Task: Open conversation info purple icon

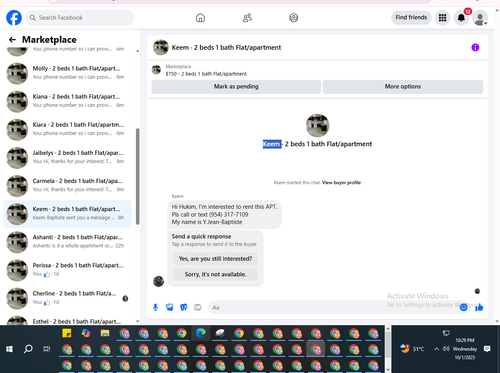Action: pyautogui.click(x=475, y=47)
